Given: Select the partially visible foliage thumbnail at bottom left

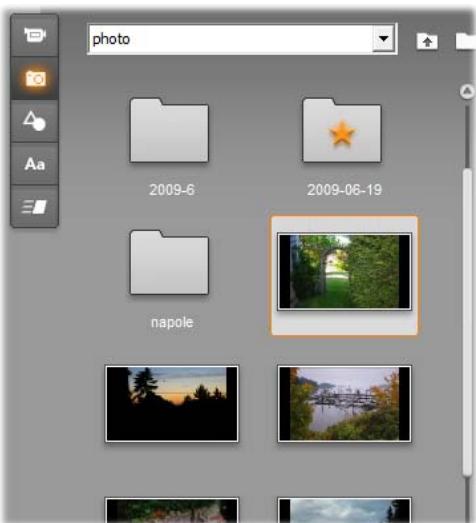Looking at the screenshot, I should pyautogui.click(x=172, y=510).
